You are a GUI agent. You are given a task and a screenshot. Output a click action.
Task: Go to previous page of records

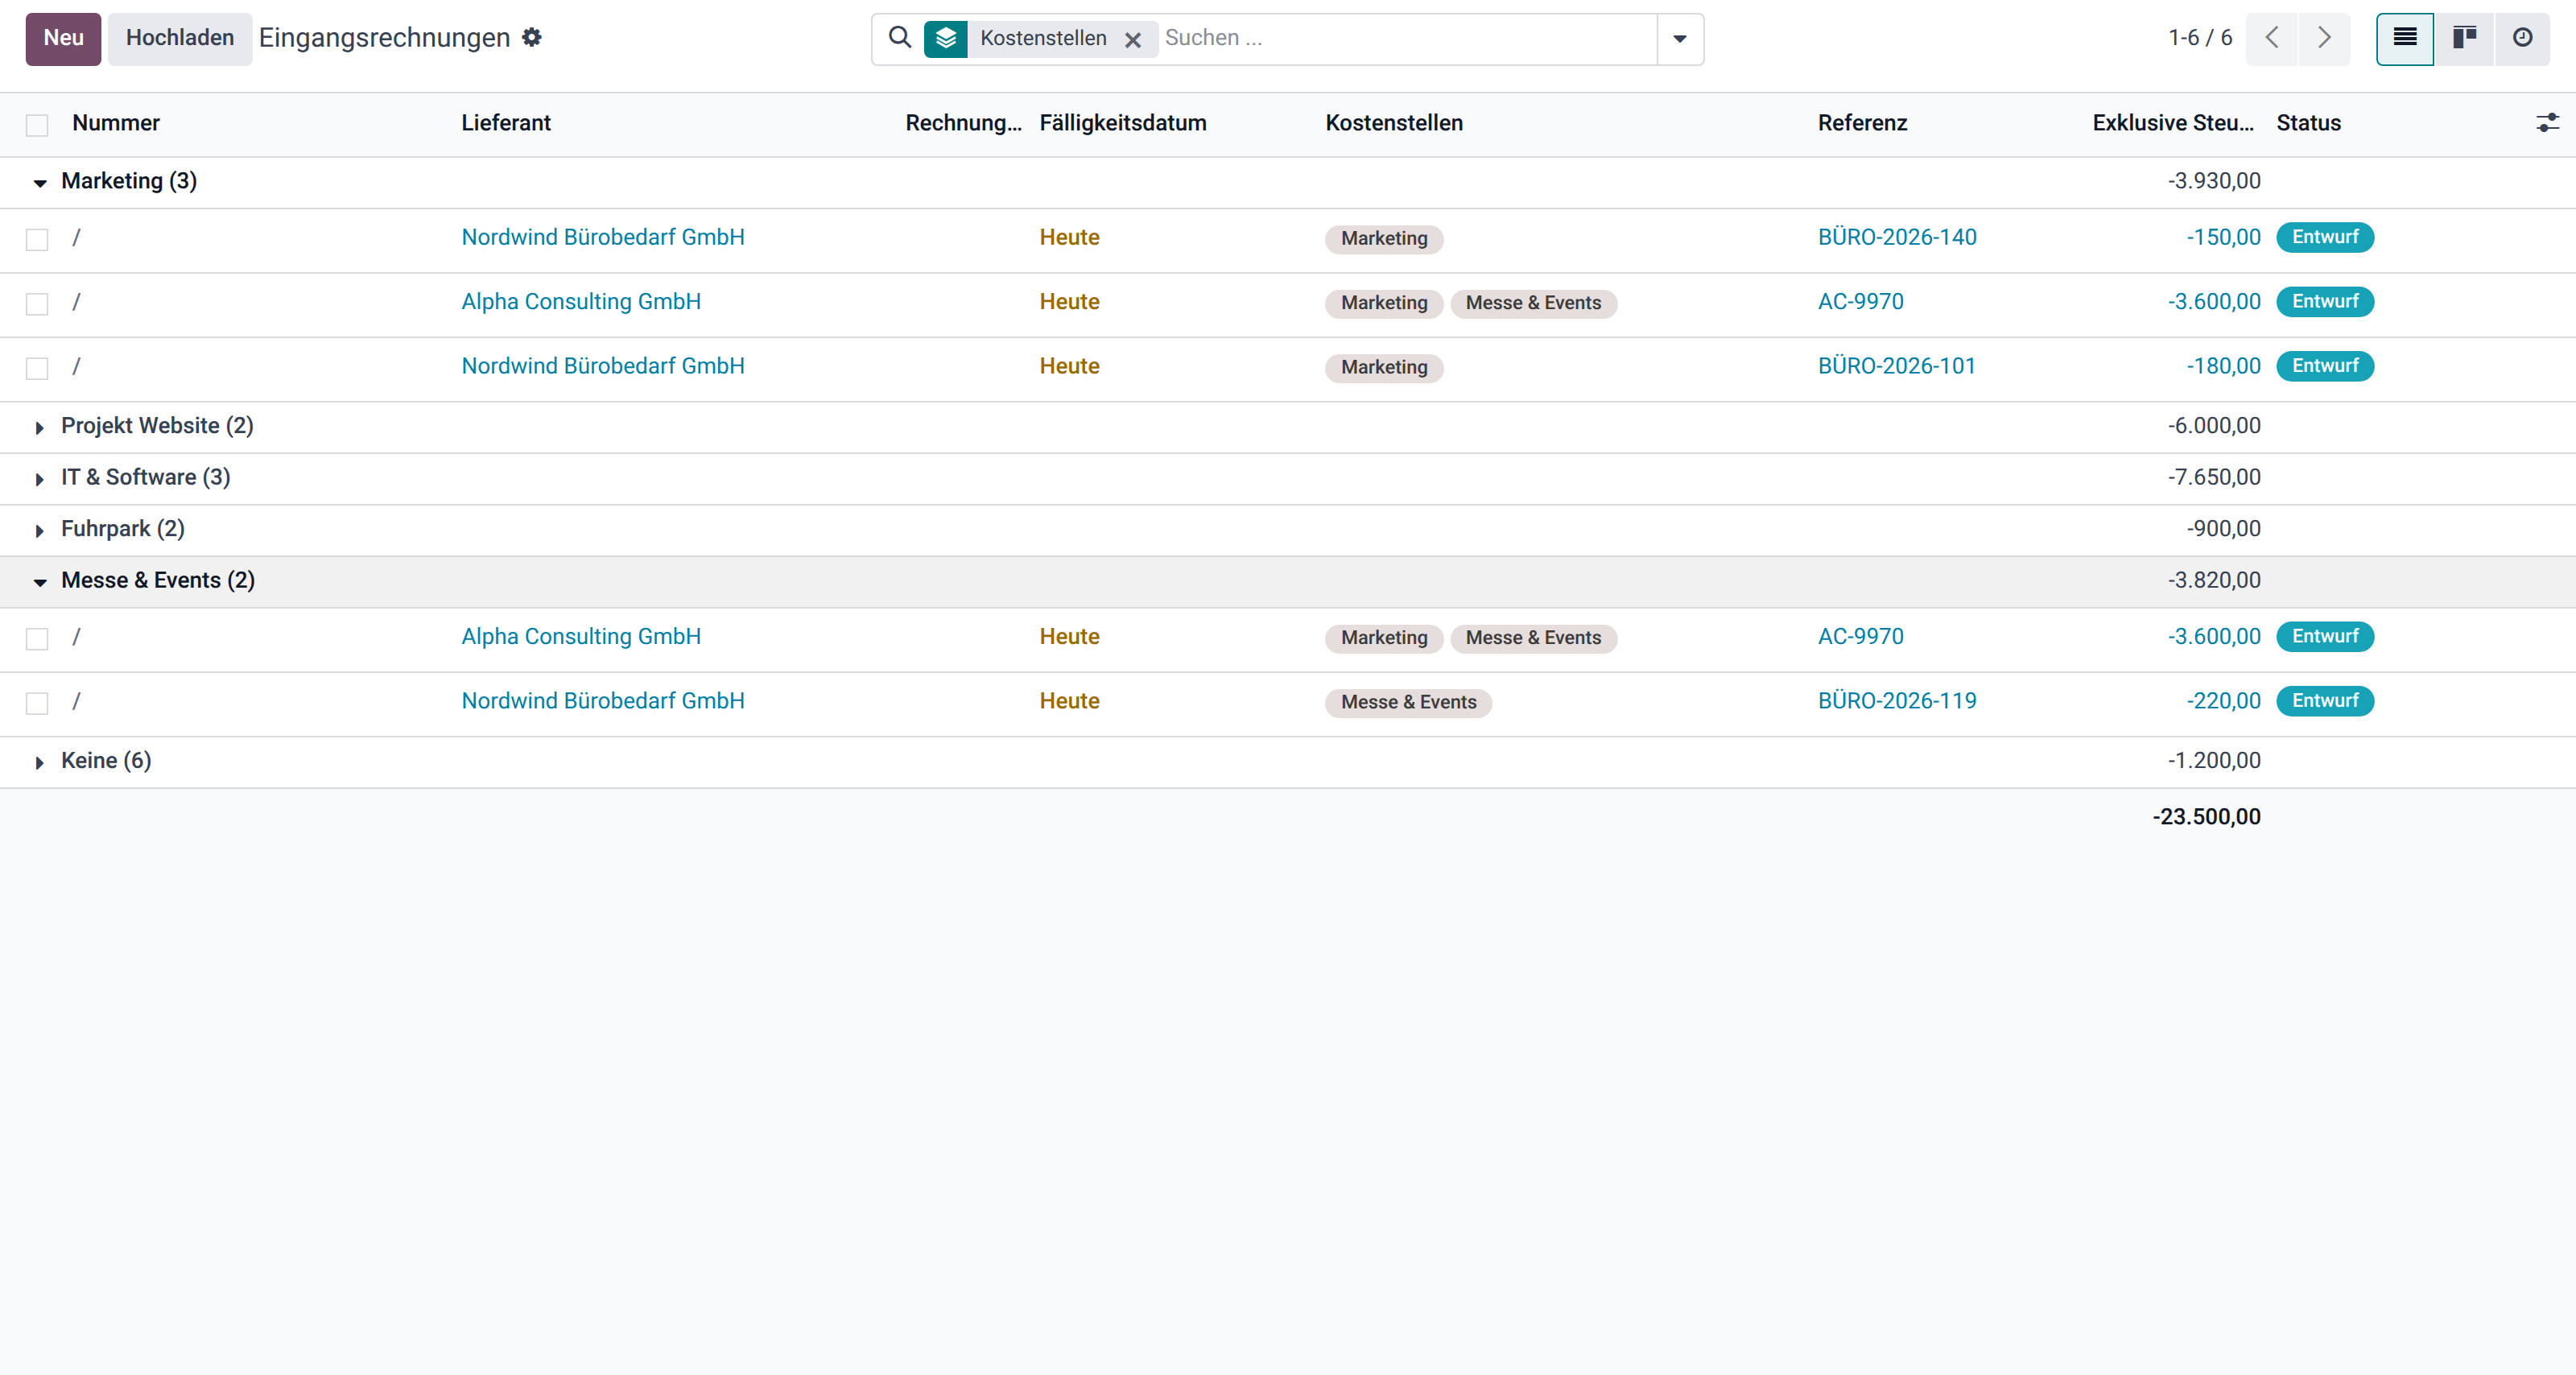tap(2272, 38)
